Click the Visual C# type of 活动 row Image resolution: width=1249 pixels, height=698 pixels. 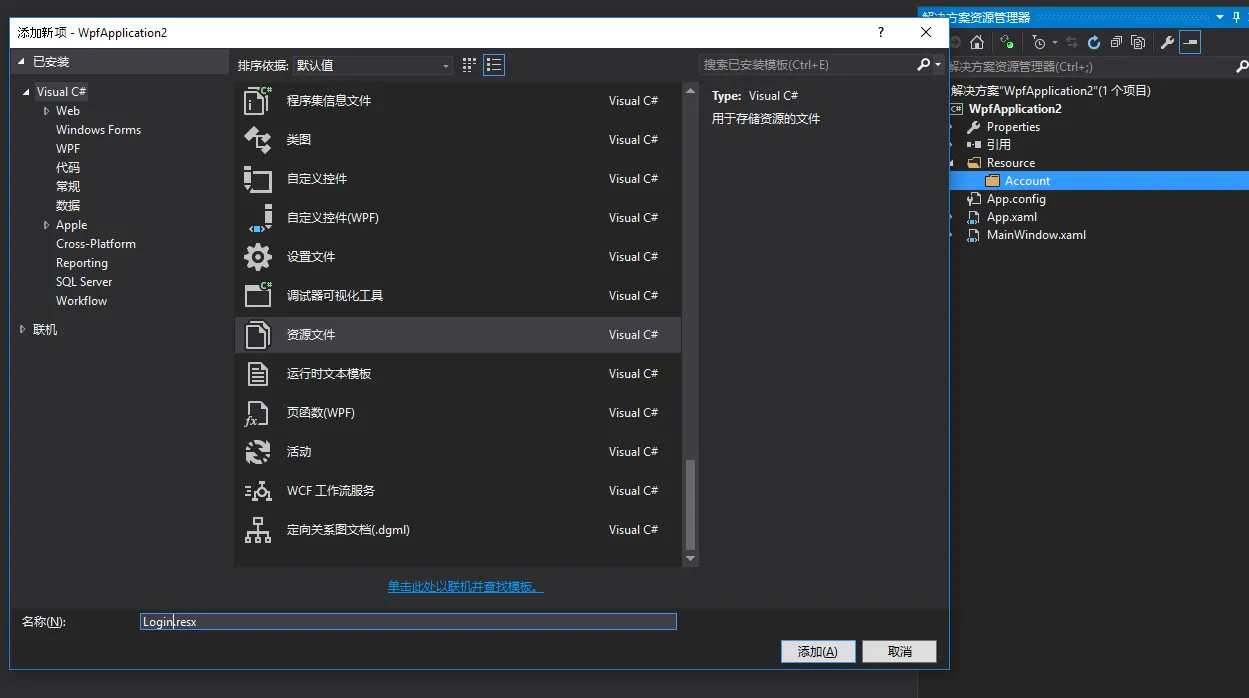[633, 452]
